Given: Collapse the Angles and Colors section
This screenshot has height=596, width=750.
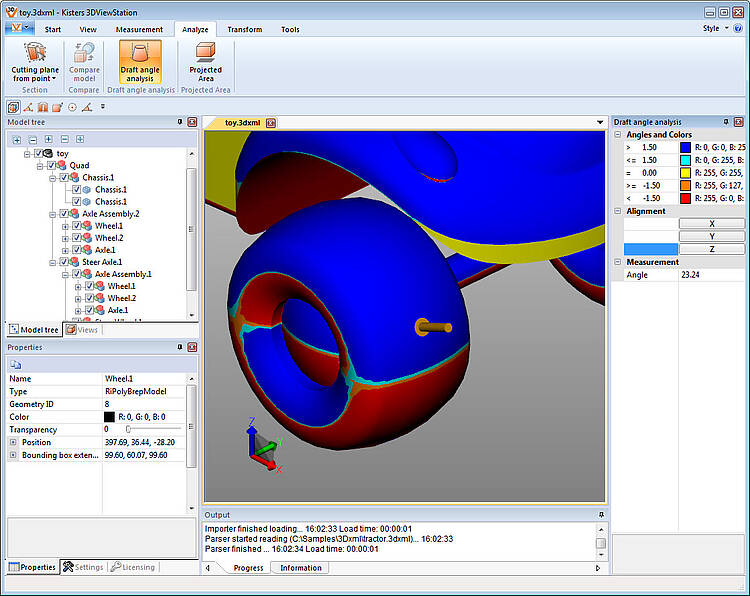Looking at the screenshot, I should [x=618, y=135].
